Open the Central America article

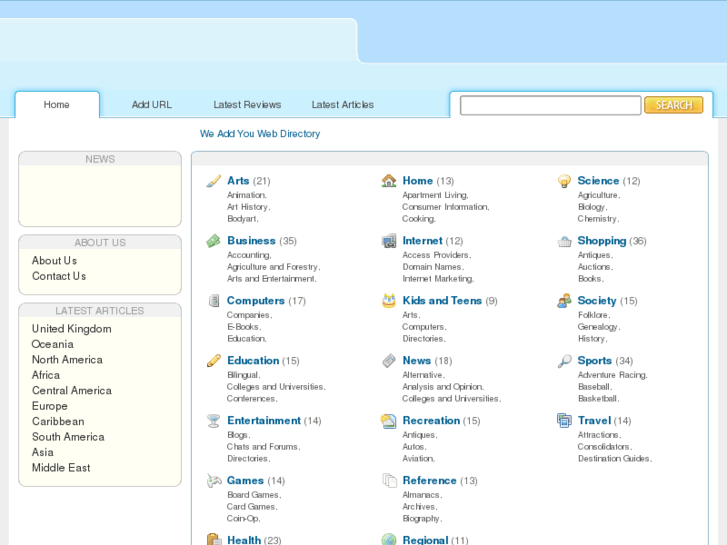point(72,391)
